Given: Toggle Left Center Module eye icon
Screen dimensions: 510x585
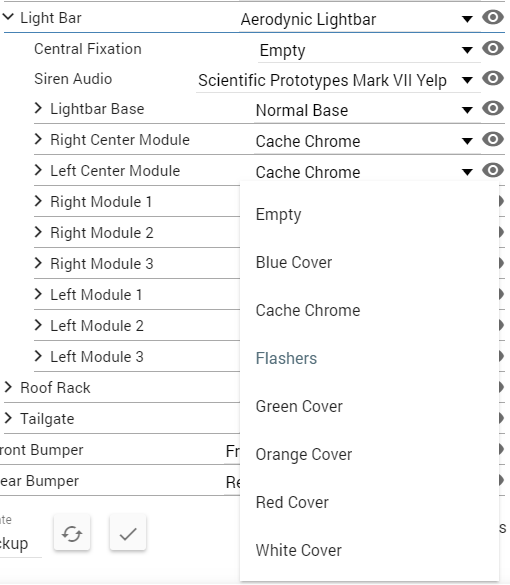Looking at the screenshot, I should (493, 171).
